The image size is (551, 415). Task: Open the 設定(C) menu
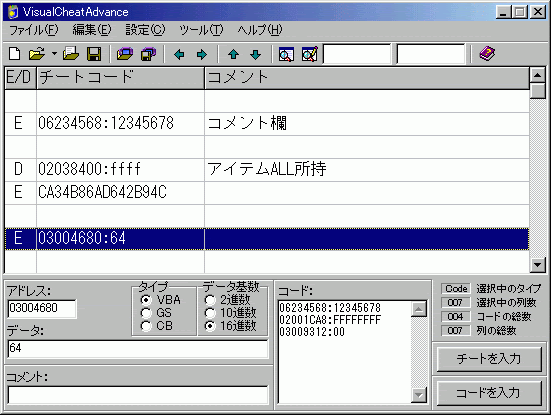click(x=145, y=30)
